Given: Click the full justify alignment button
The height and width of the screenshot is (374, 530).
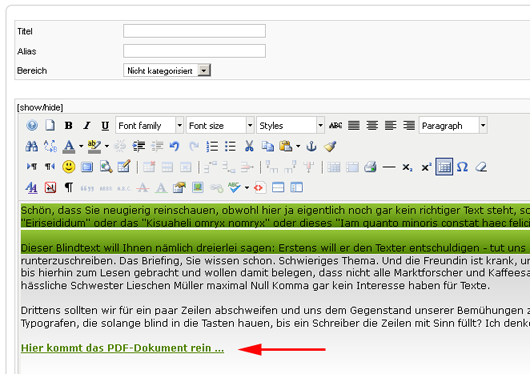Looking at the screenshot, I should point(354,125).
